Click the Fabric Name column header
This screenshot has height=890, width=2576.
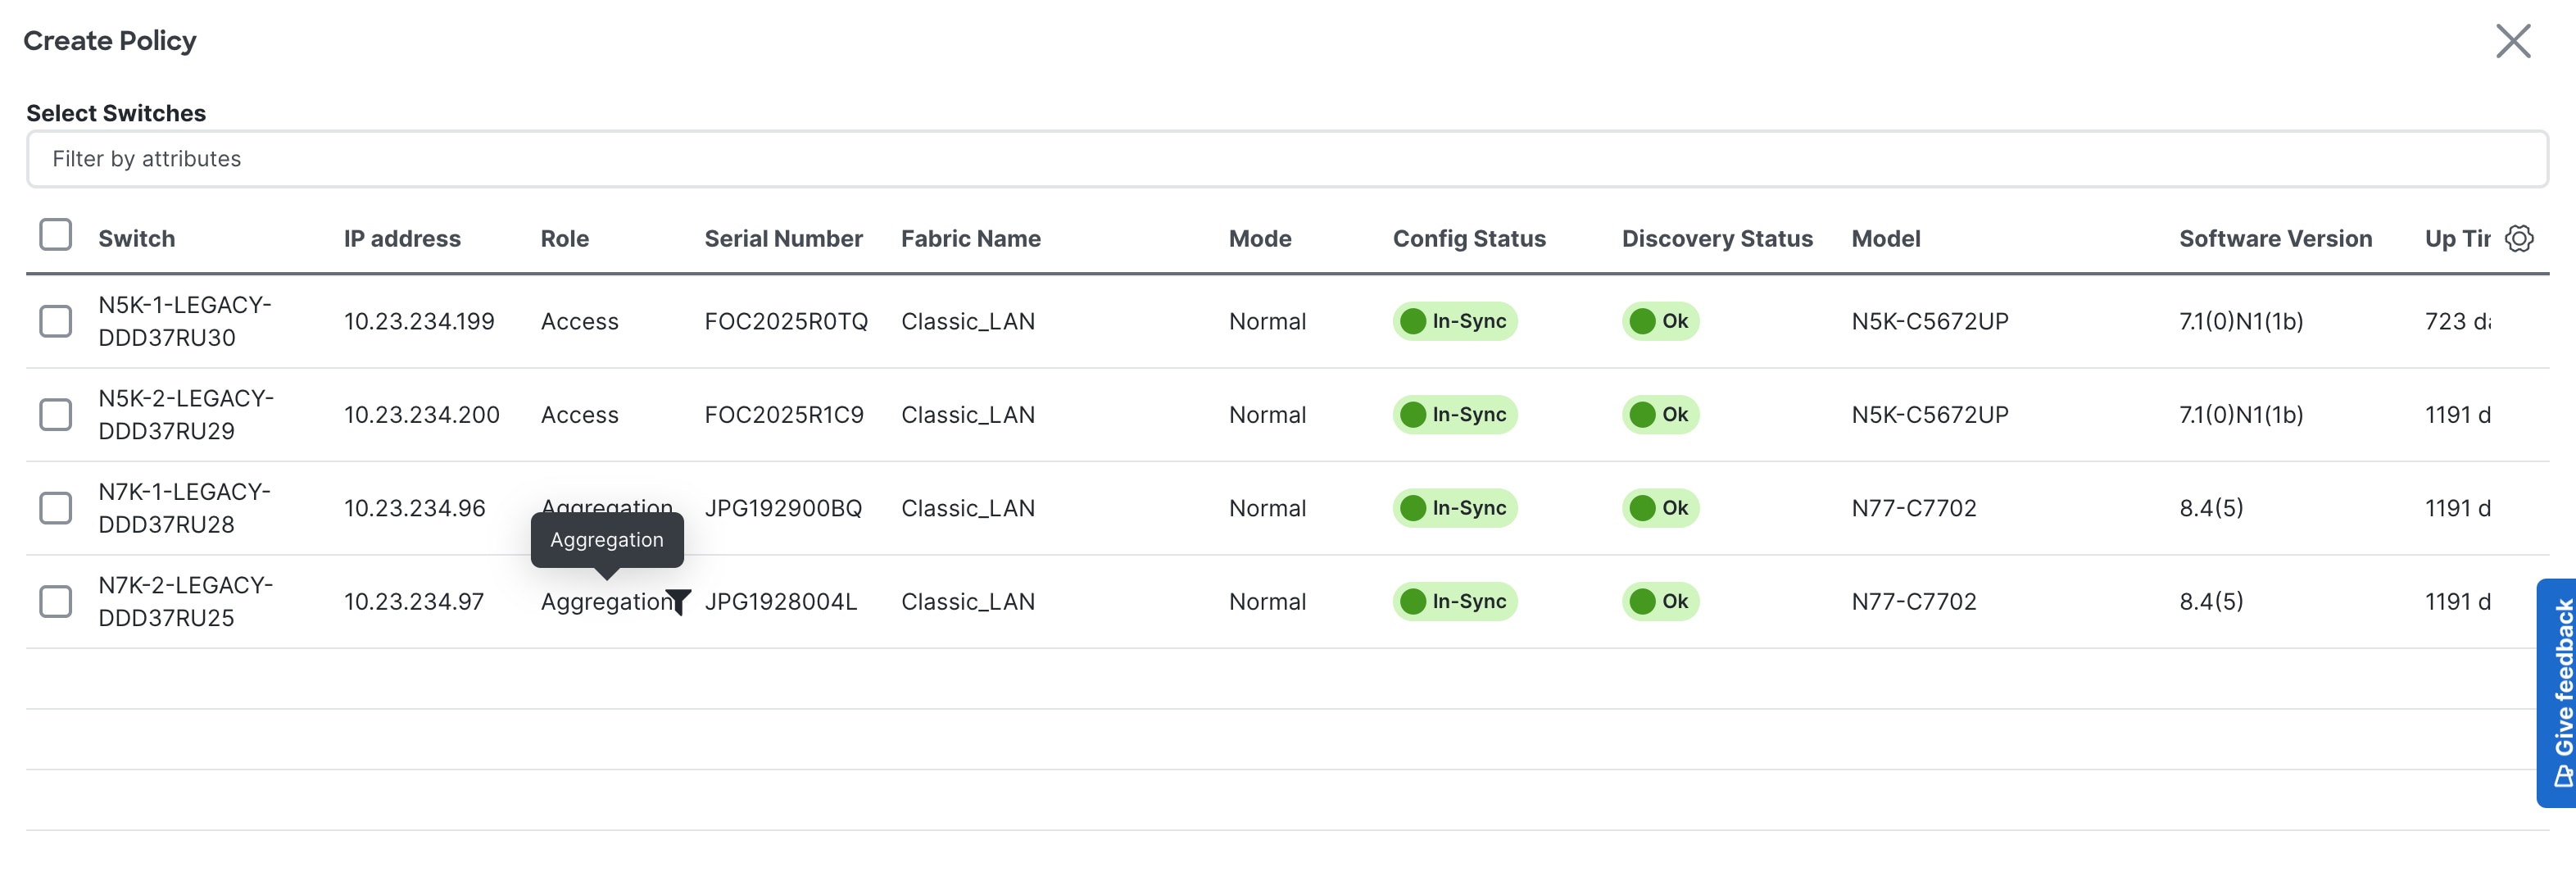pyautogui.click(x=971, y=238)
